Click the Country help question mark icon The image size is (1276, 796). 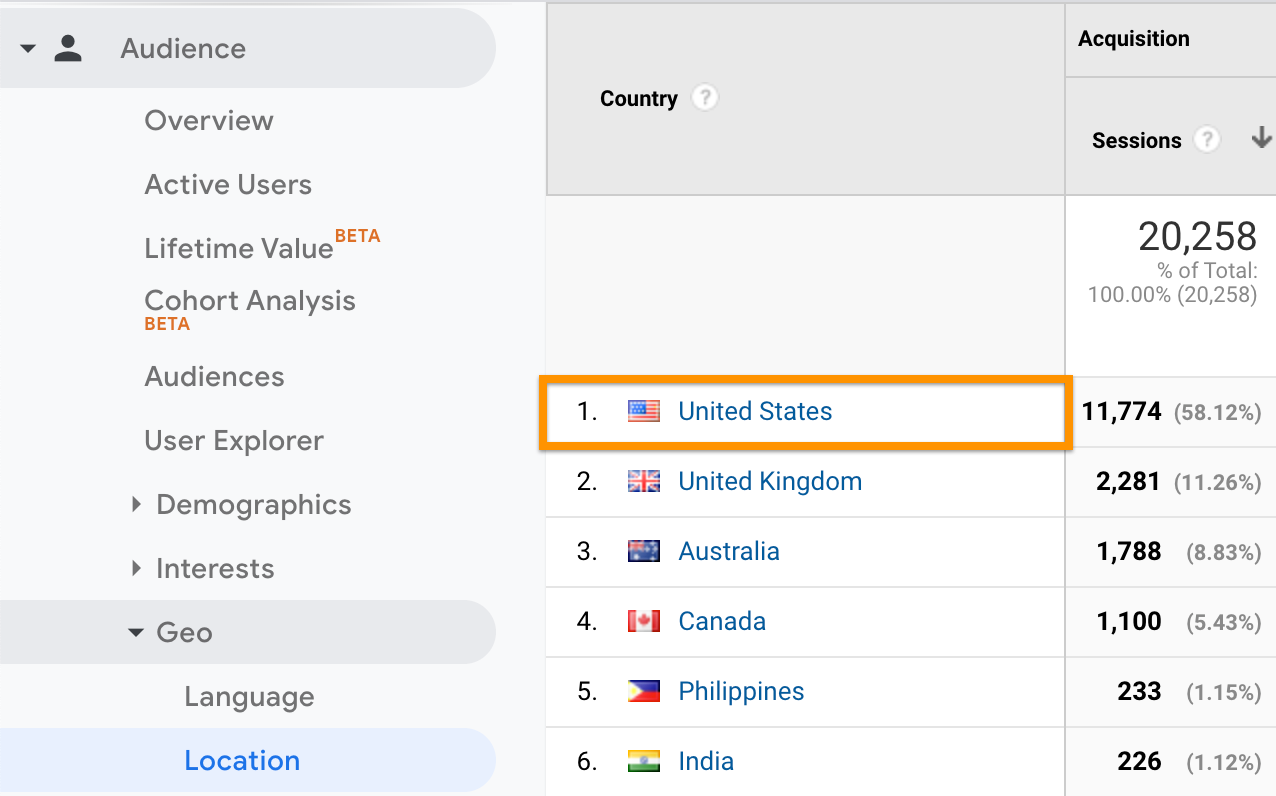(705, 98)
